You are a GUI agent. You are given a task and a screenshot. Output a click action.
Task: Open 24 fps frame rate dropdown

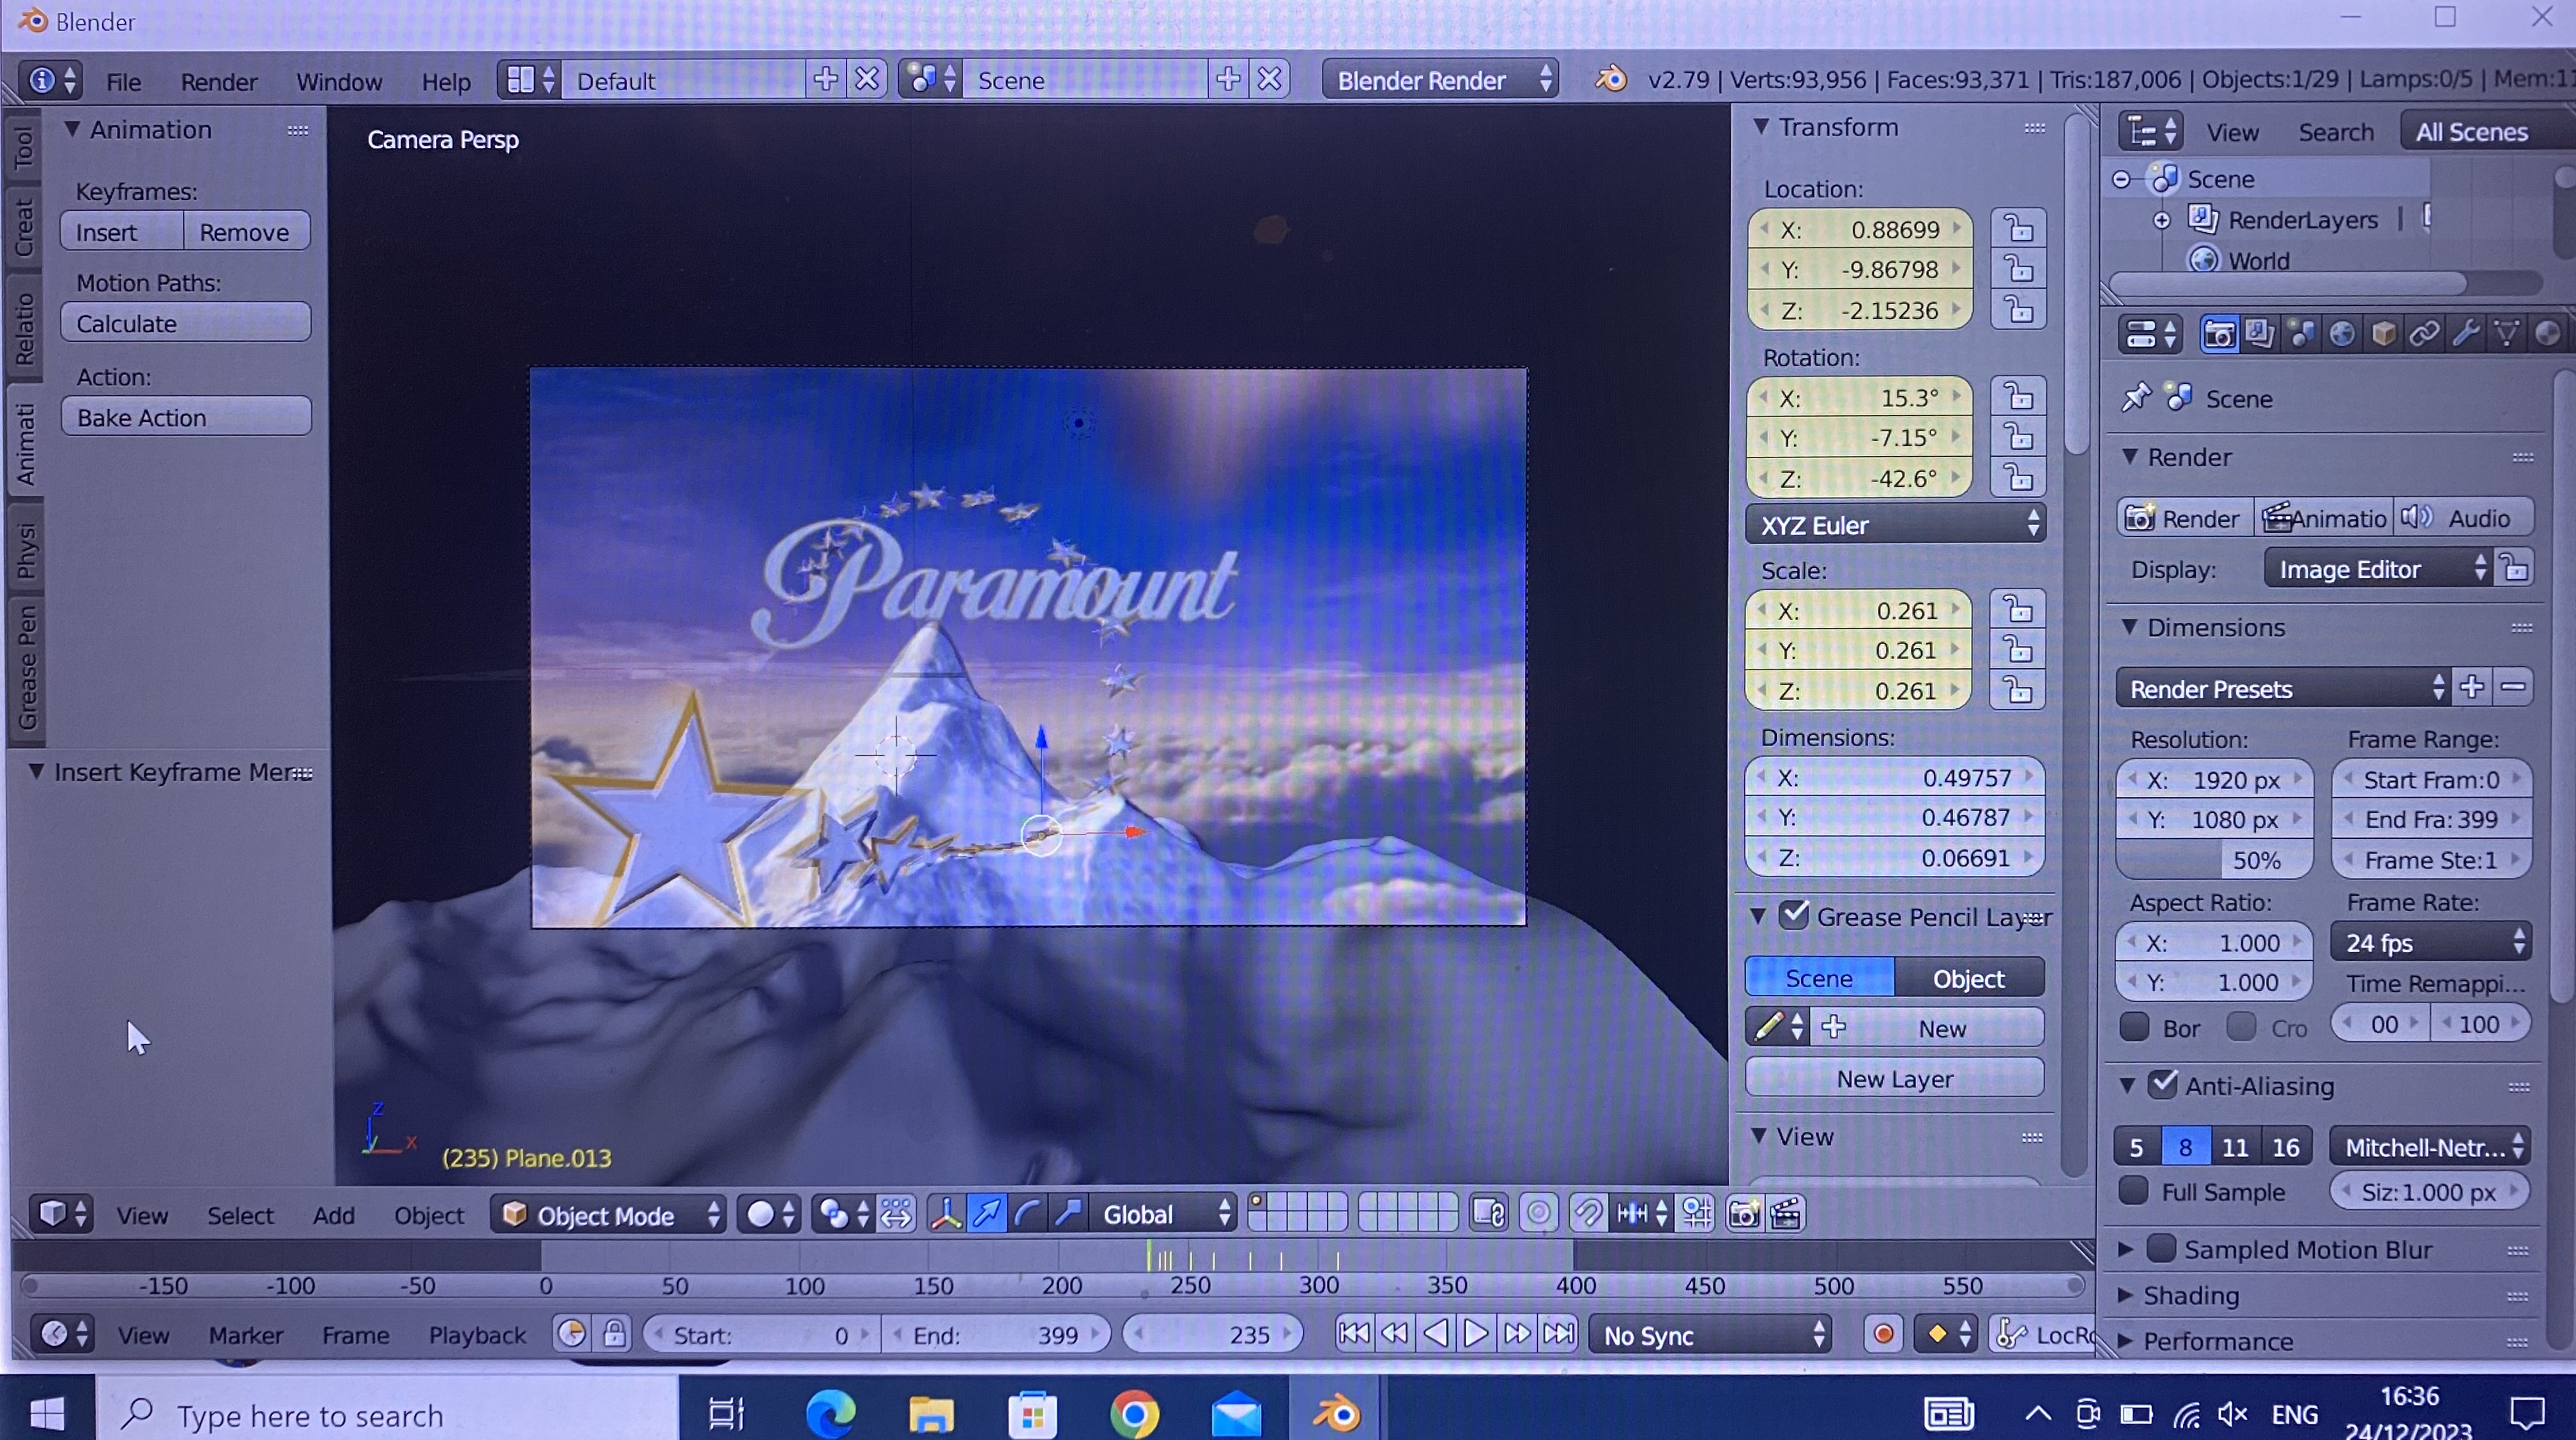coord(2430,942)
